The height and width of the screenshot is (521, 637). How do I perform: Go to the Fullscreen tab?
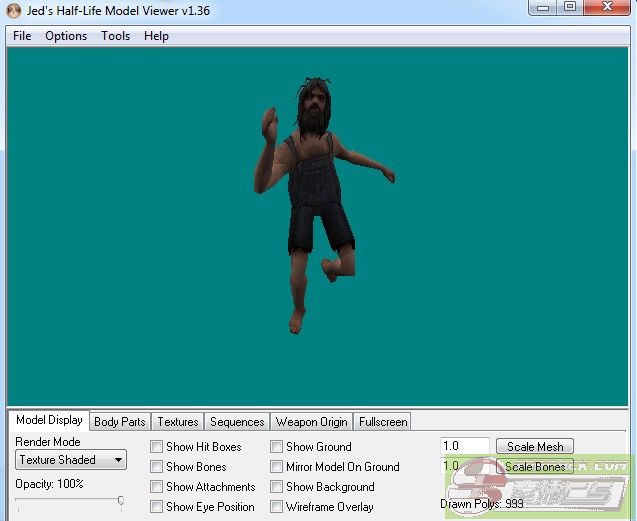click(x=382, y=422)
